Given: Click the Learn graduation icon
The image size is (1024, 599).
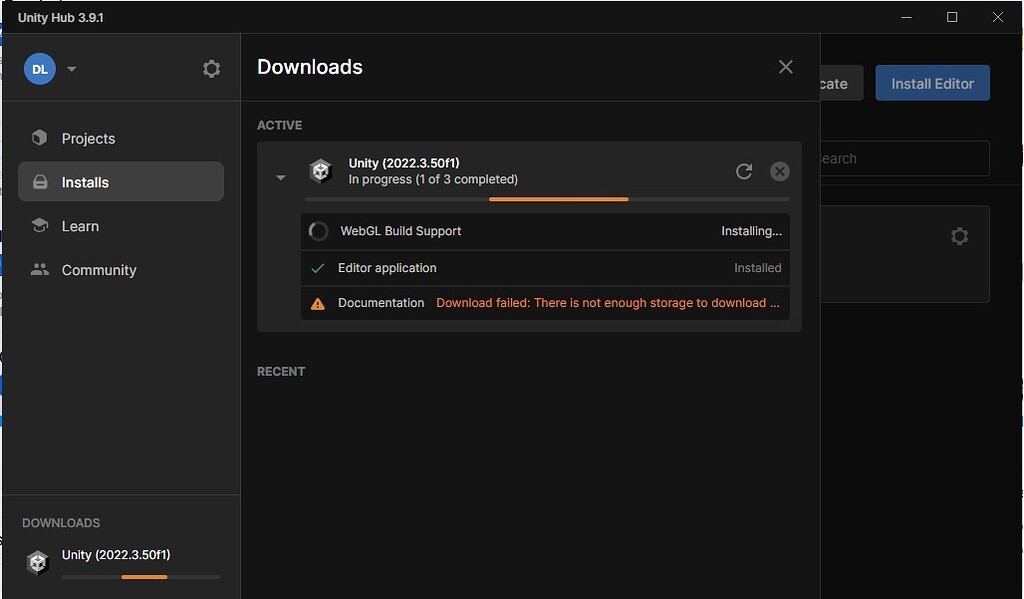Looking at the screenshot, I should point(40,226).
